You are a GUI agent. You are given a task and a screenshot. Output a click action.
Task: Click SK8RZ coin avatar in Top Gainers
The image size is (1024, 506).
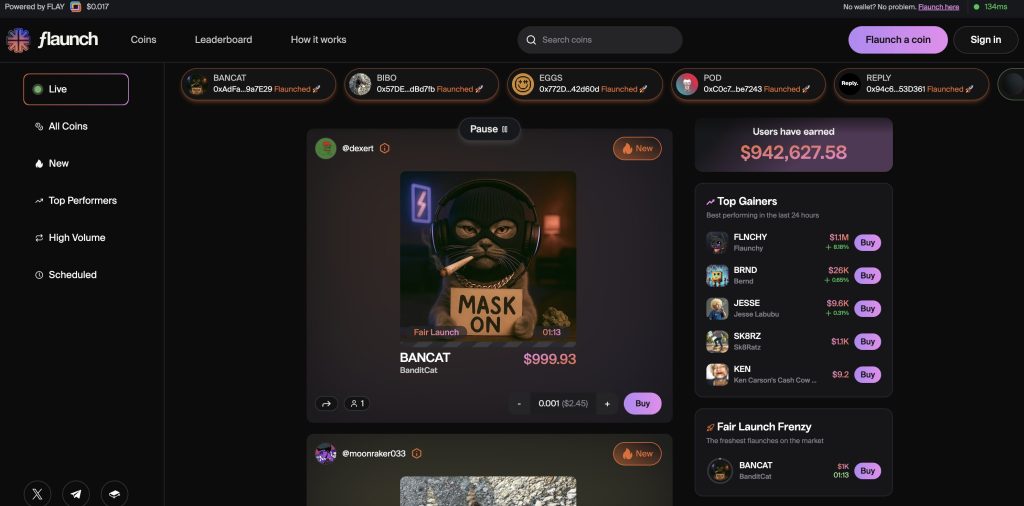click(717, 341)
